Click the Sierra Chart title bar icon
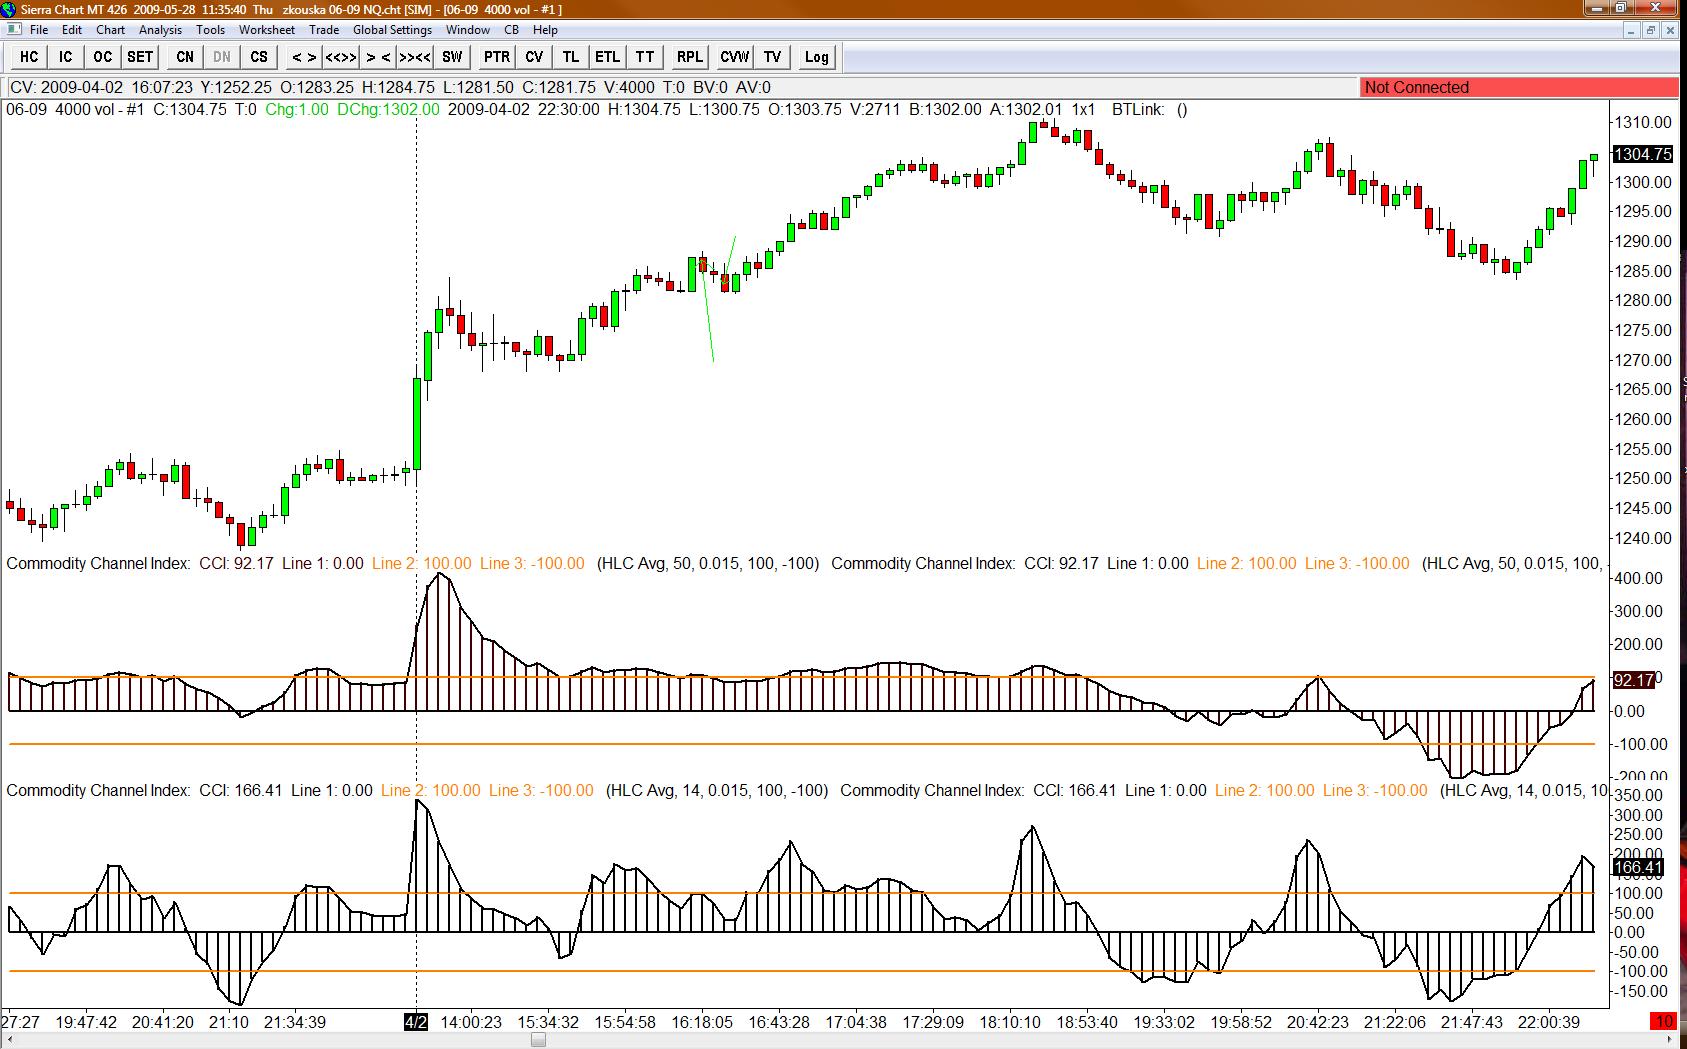 point(10,9)
